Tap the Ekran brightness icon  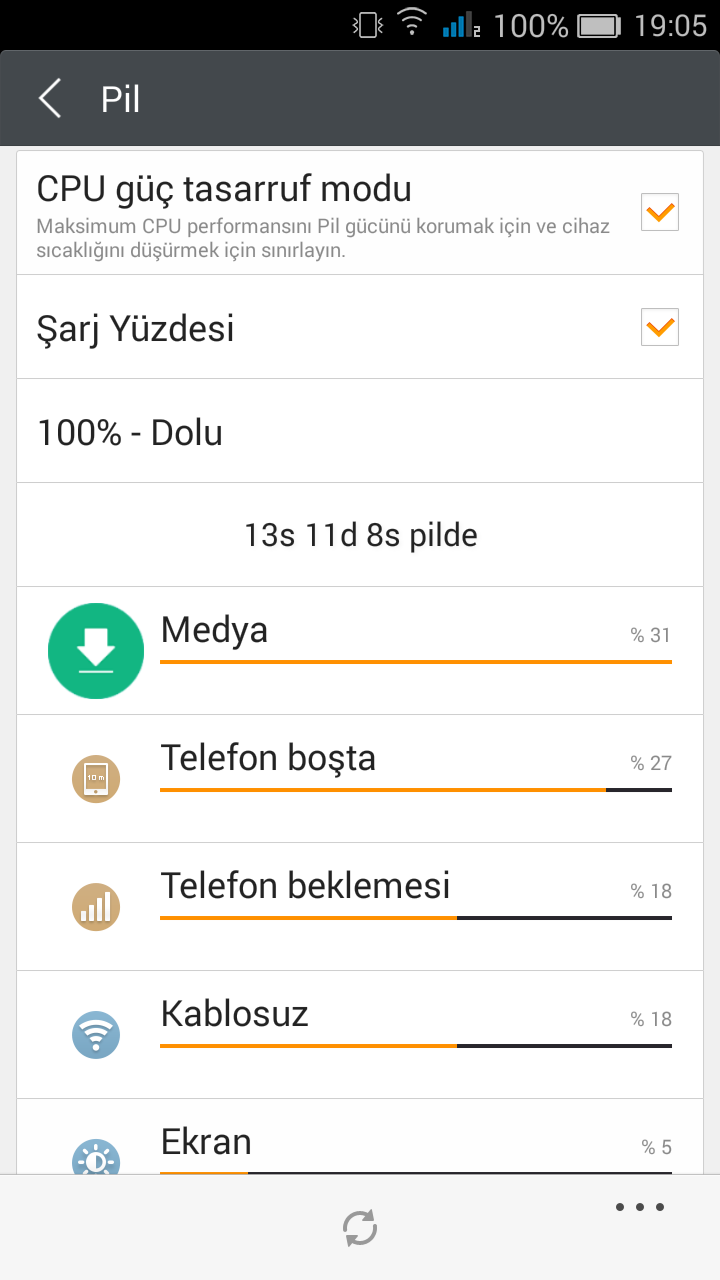[x=96, y=1158]
